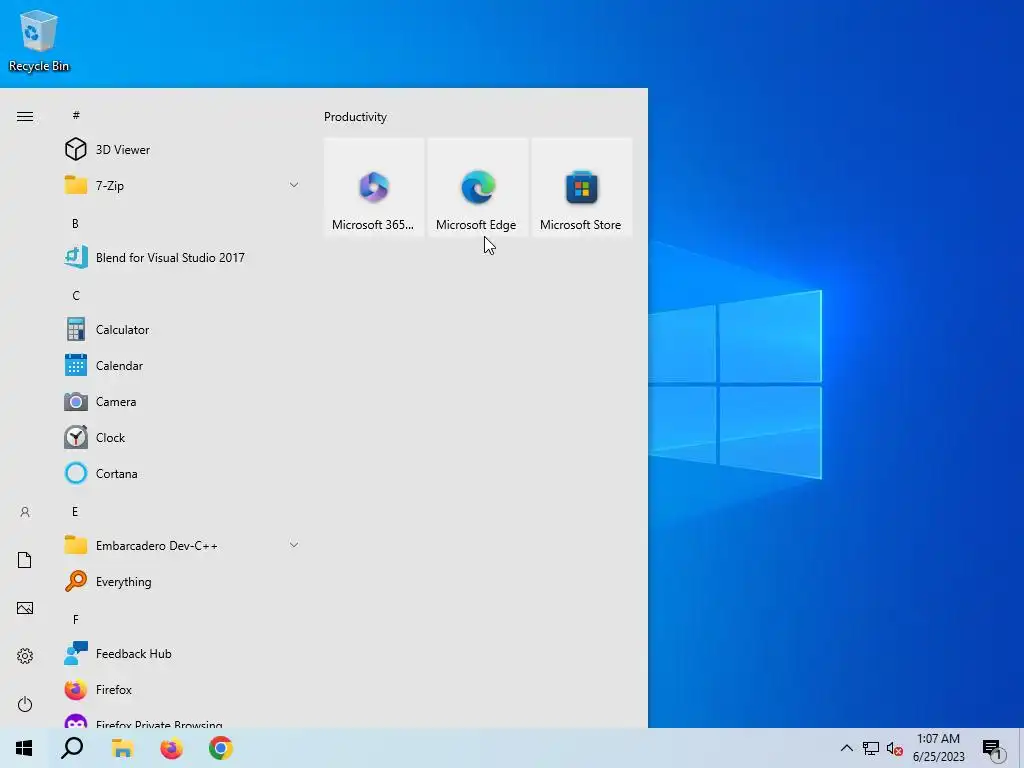
Task: Open the Pictures shortcut in the Start sidebar
Action: point(25,608)
